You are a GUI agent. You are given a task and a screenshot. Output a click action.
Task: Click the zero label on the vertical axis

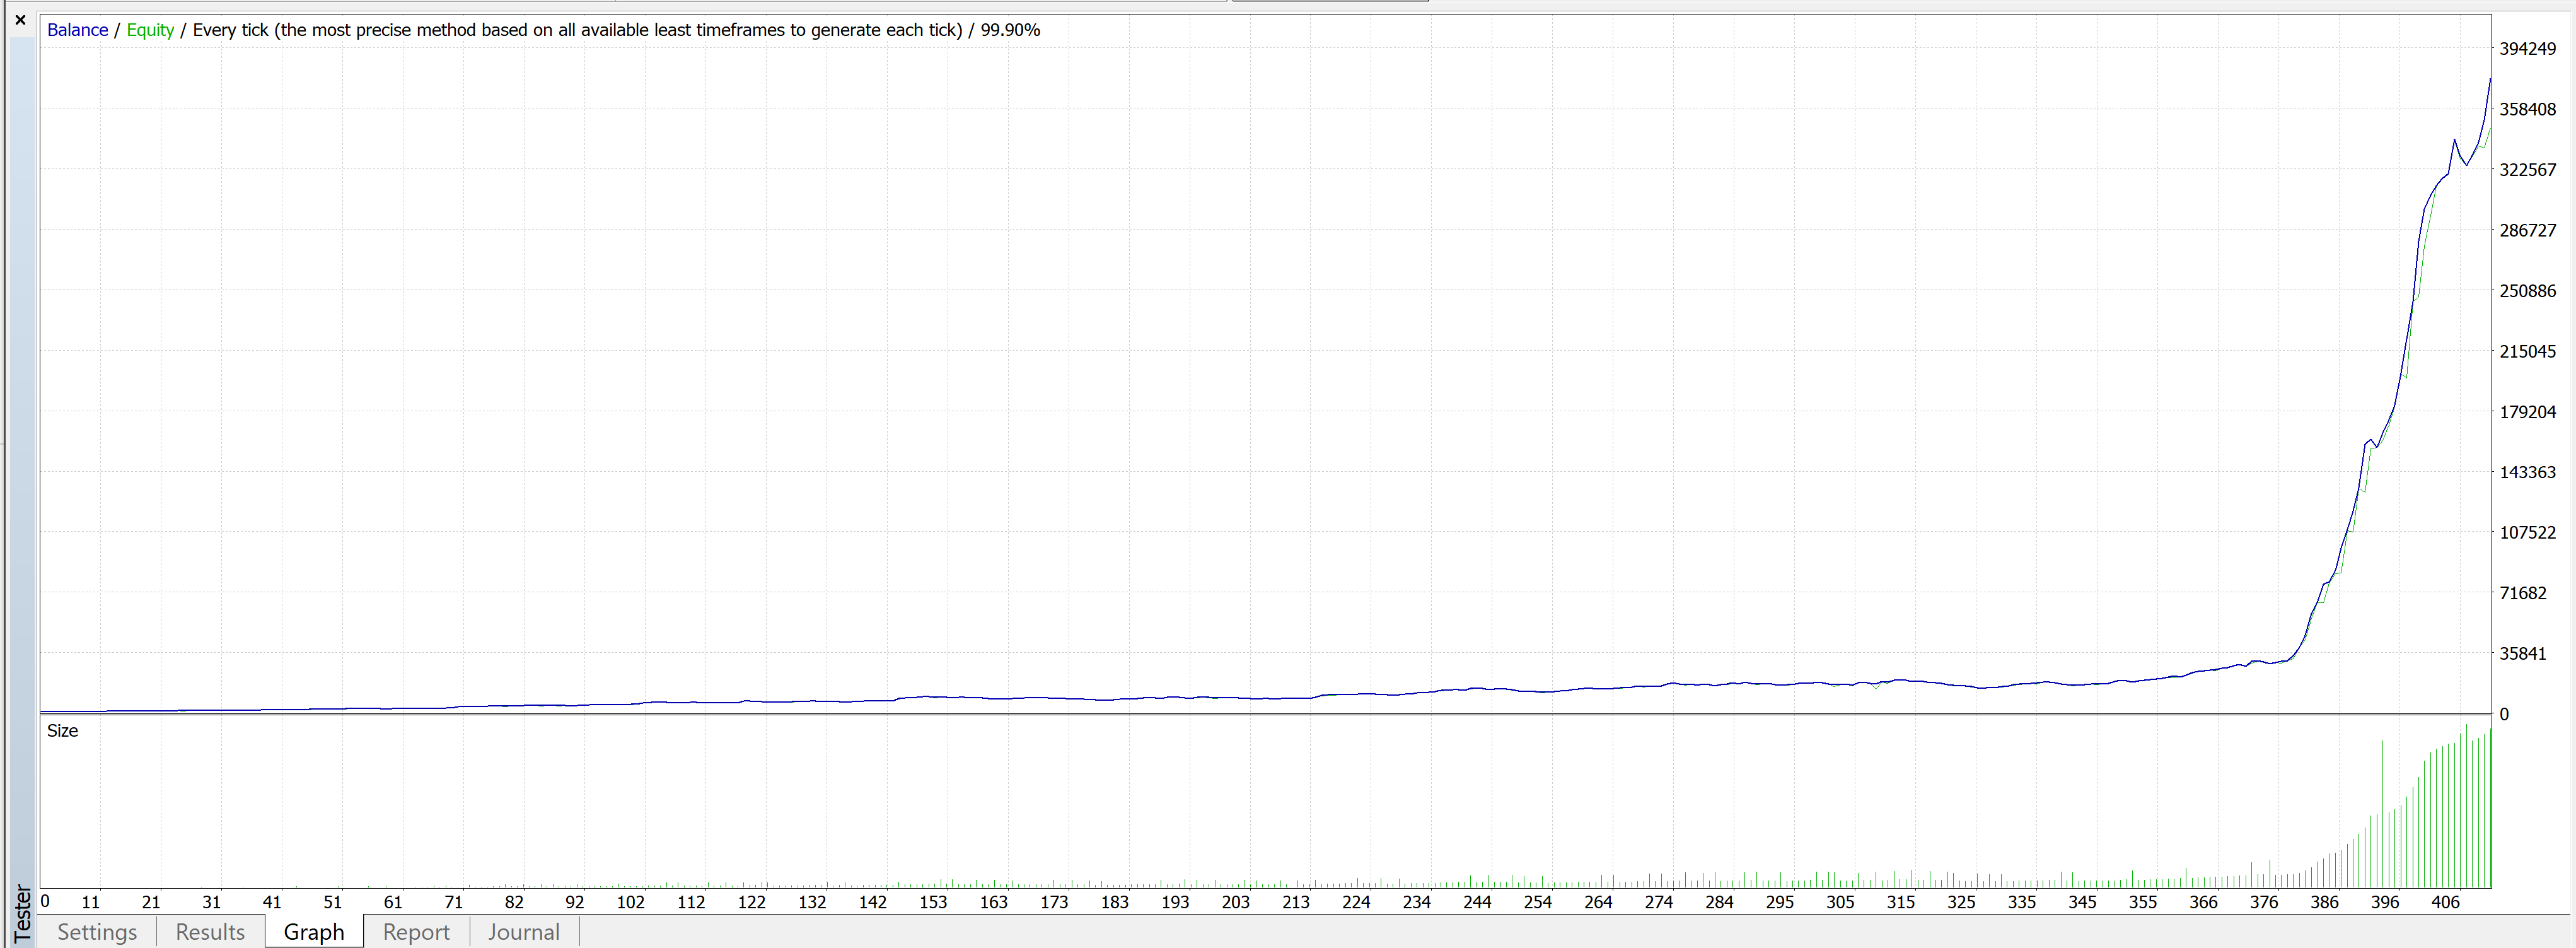(2504, 714)
